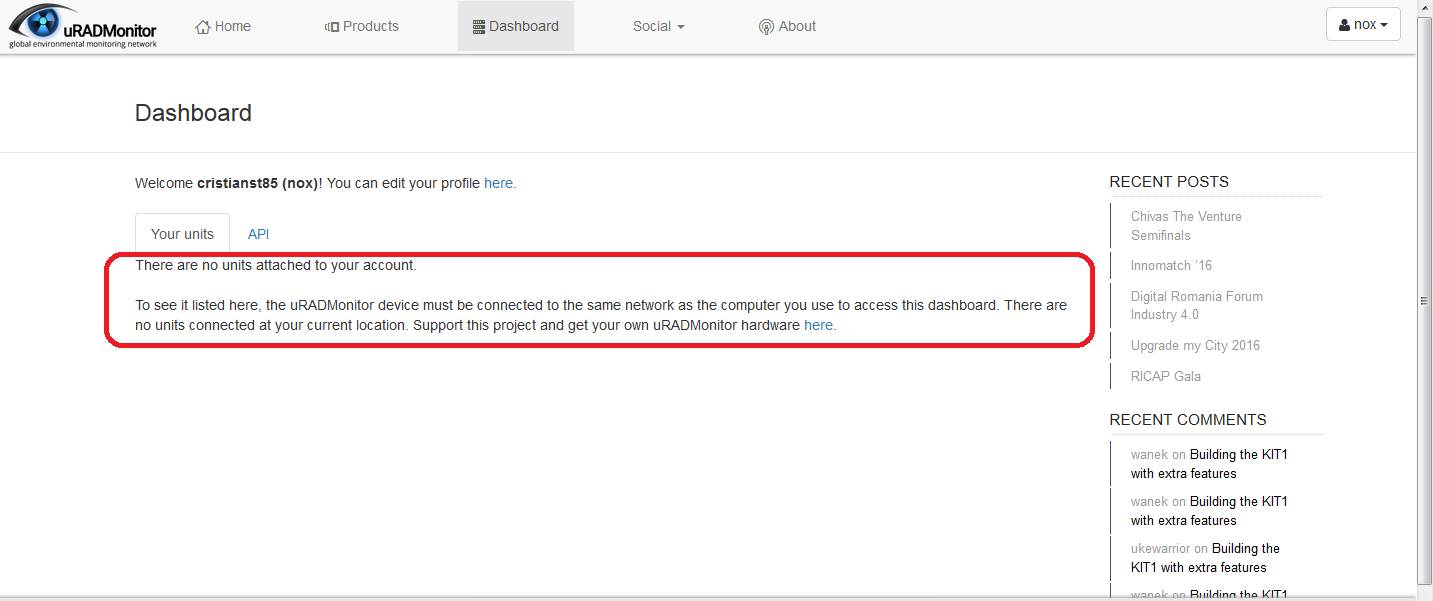Click the uRADMonitor logo

[83, 26]
